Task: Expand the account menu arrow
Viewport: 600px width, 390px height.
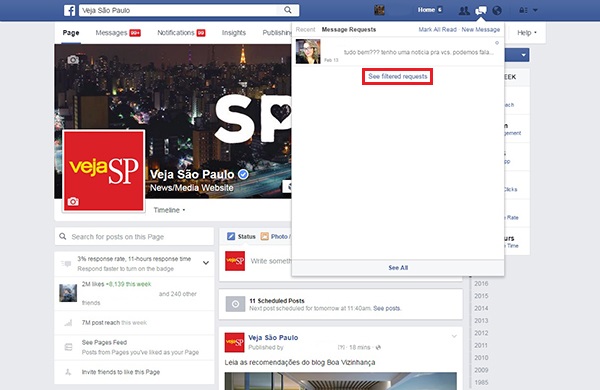Action: [x=535, y=10]
